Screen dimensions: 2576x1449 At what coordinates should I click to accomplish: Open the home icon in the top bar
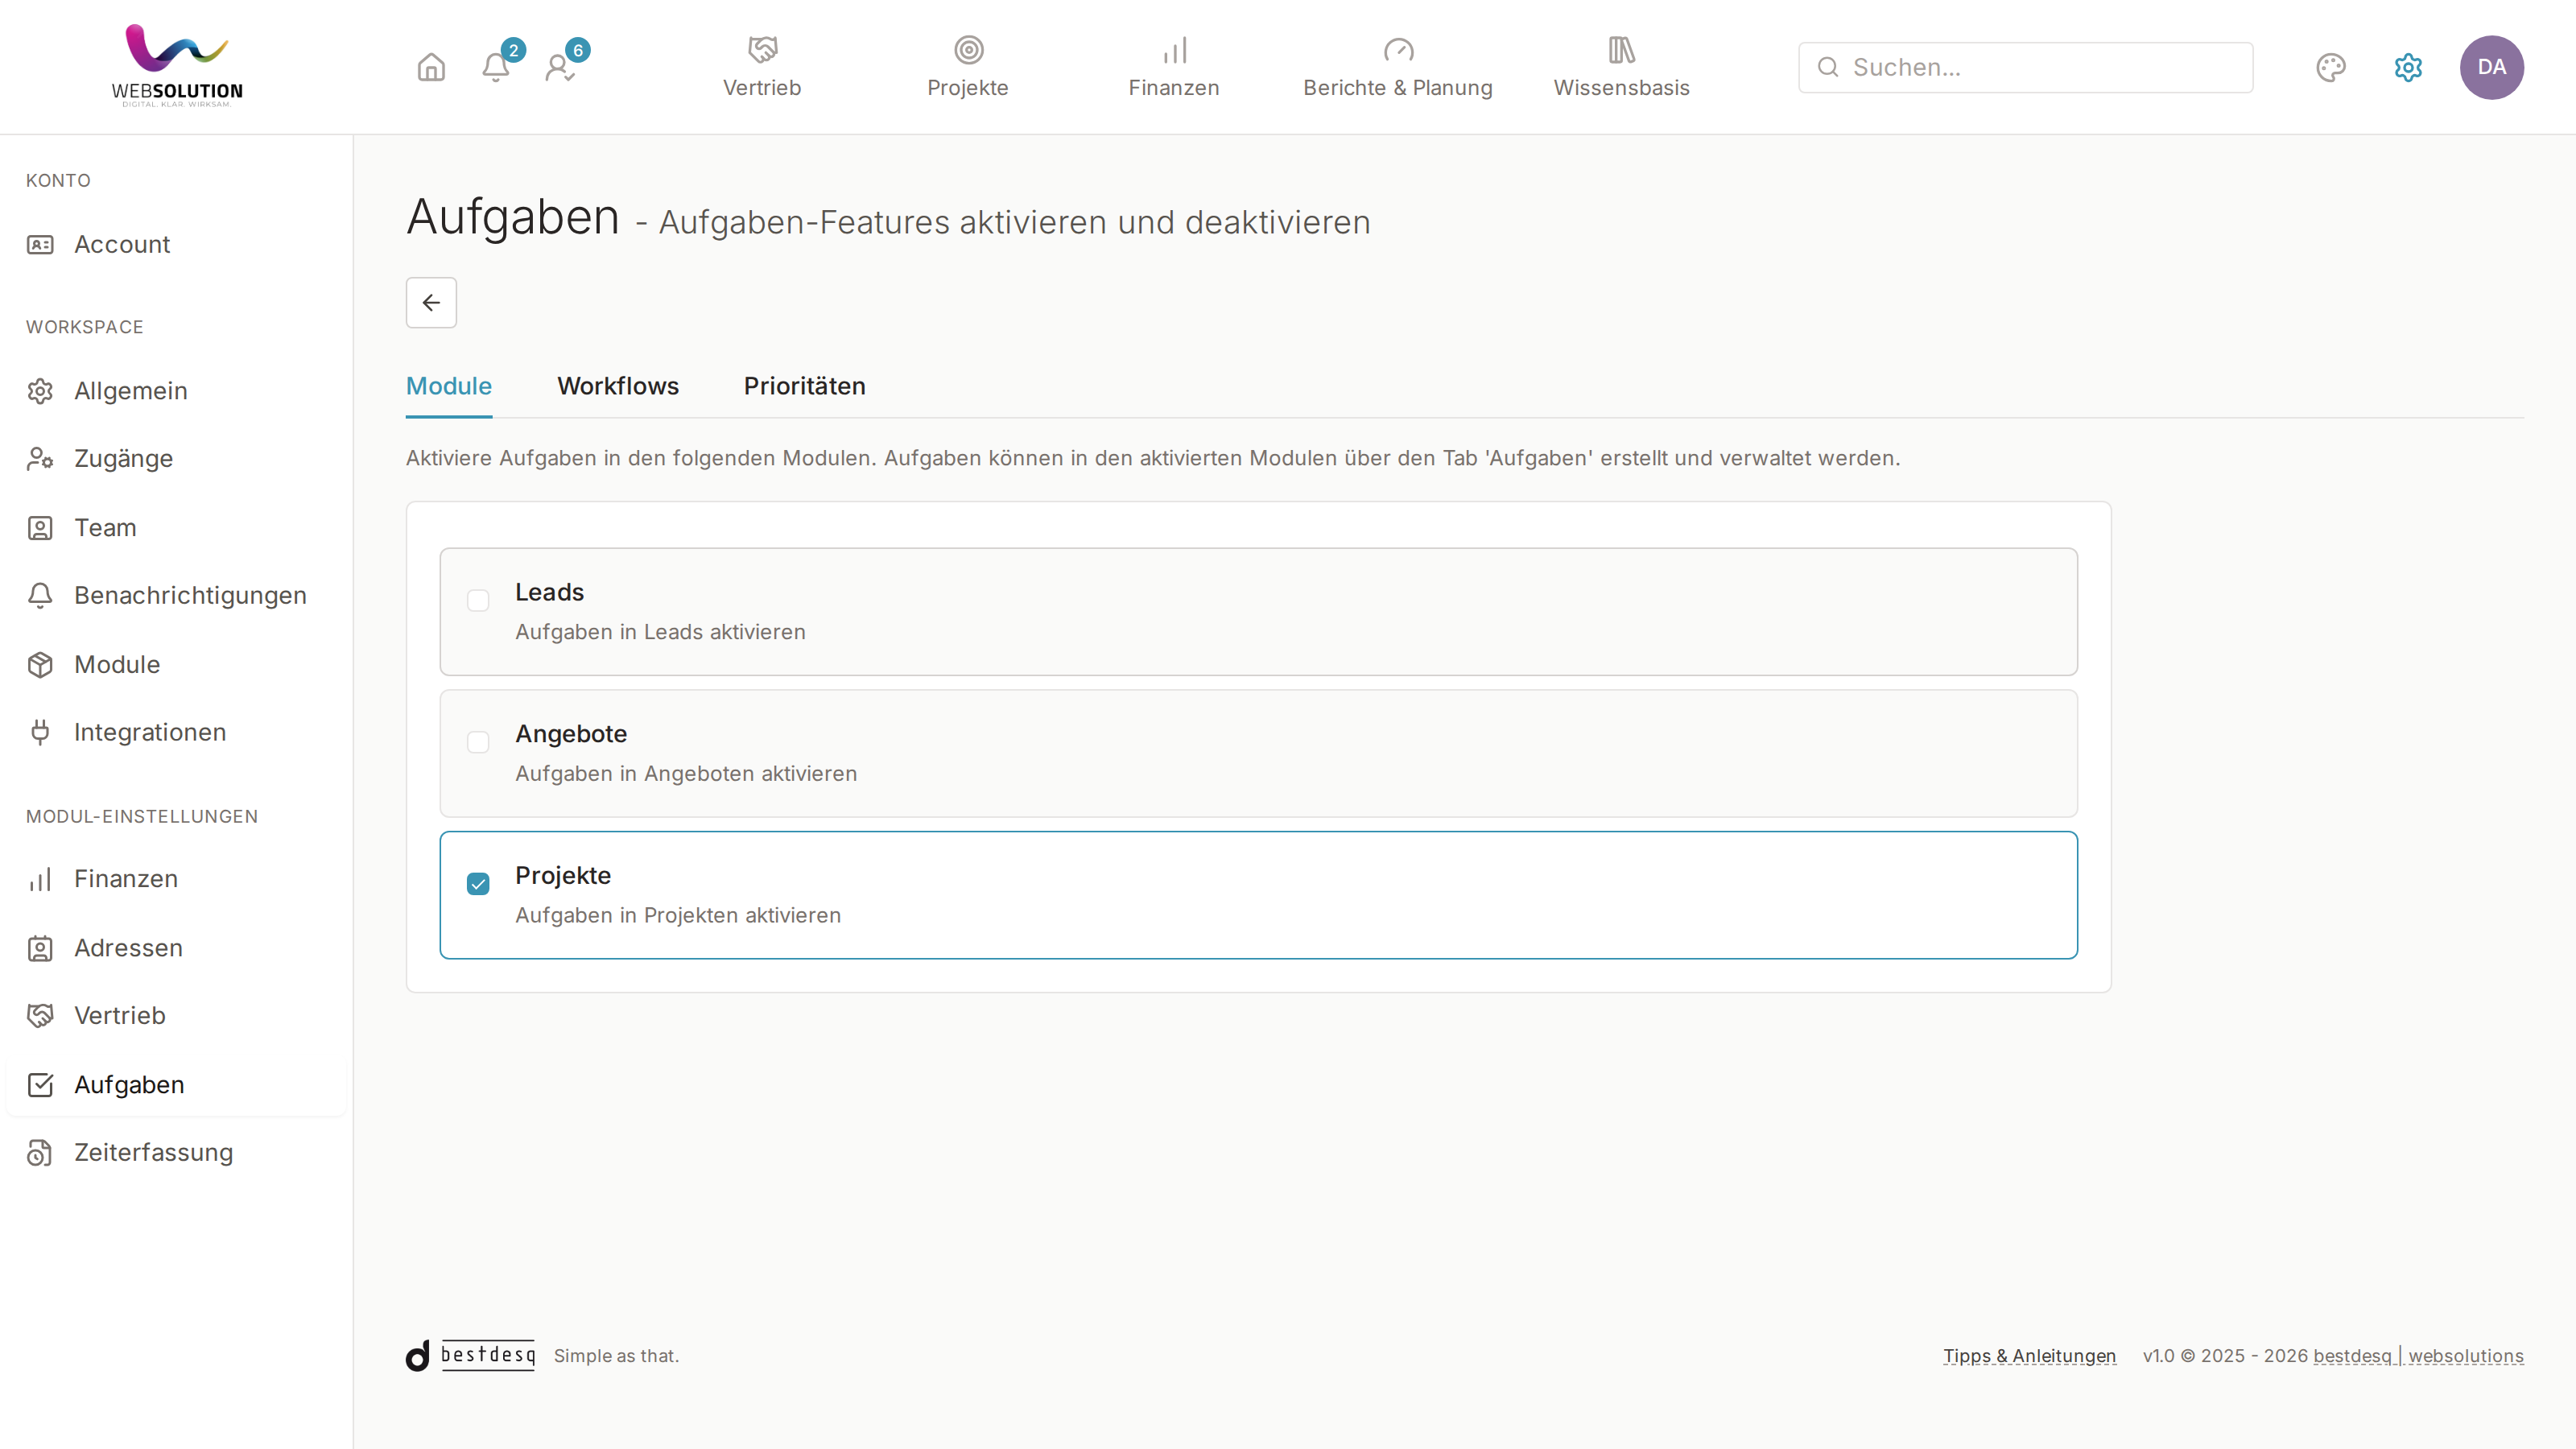pos(431,67)
